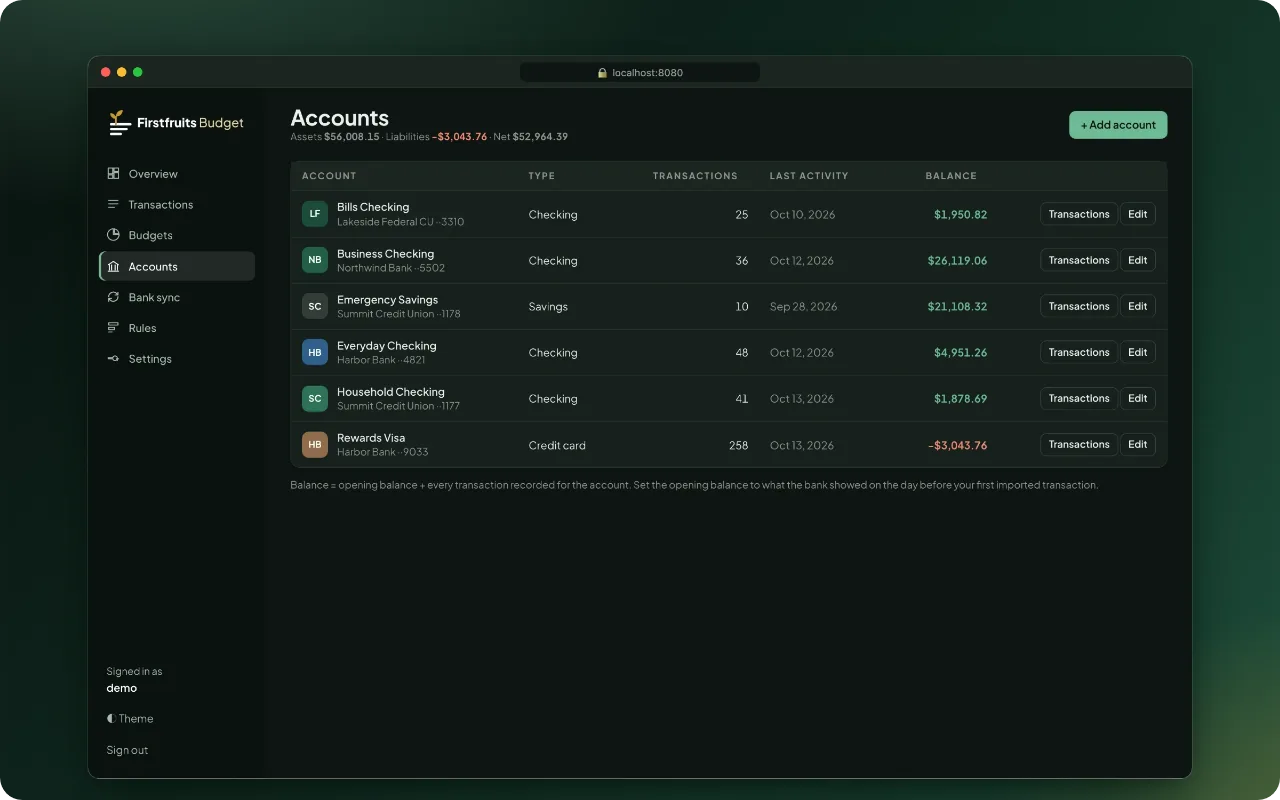Click the HB badge for Rewards Visa
The height and width of the screenshot is (800, 1280).
pos(315,444)
